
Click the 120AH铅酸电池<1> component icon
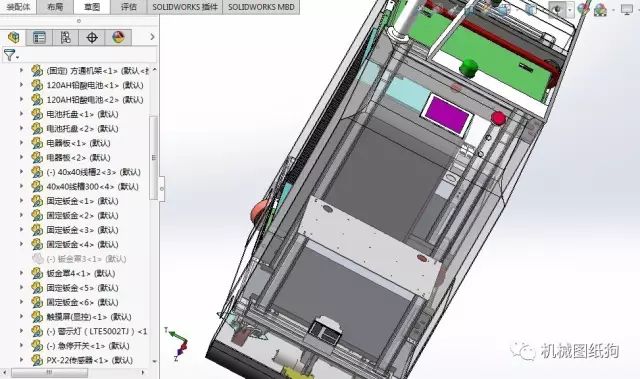[37, 85]
